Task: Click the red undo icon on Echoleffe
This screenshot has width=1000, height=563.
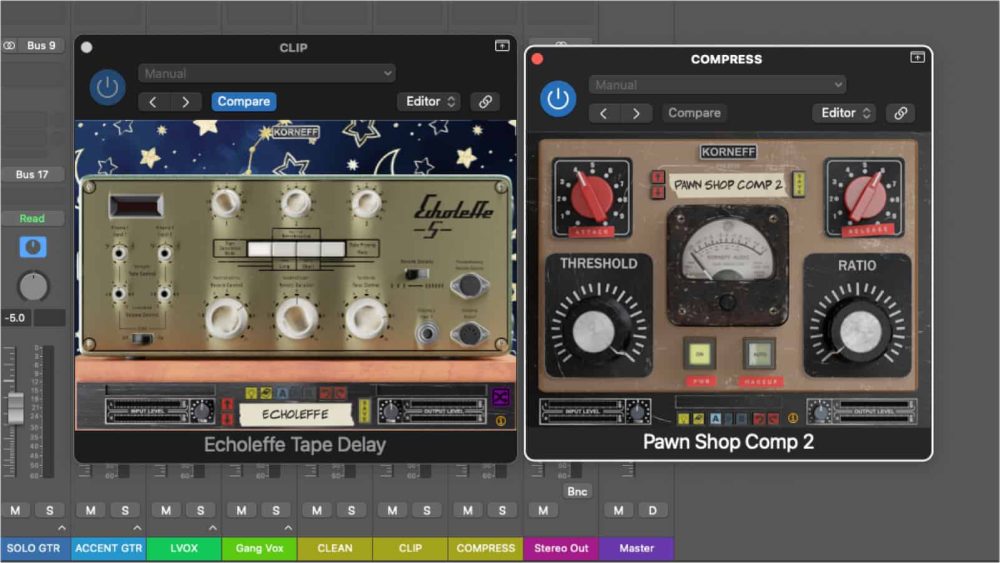Action: click(x=326, y=393)
